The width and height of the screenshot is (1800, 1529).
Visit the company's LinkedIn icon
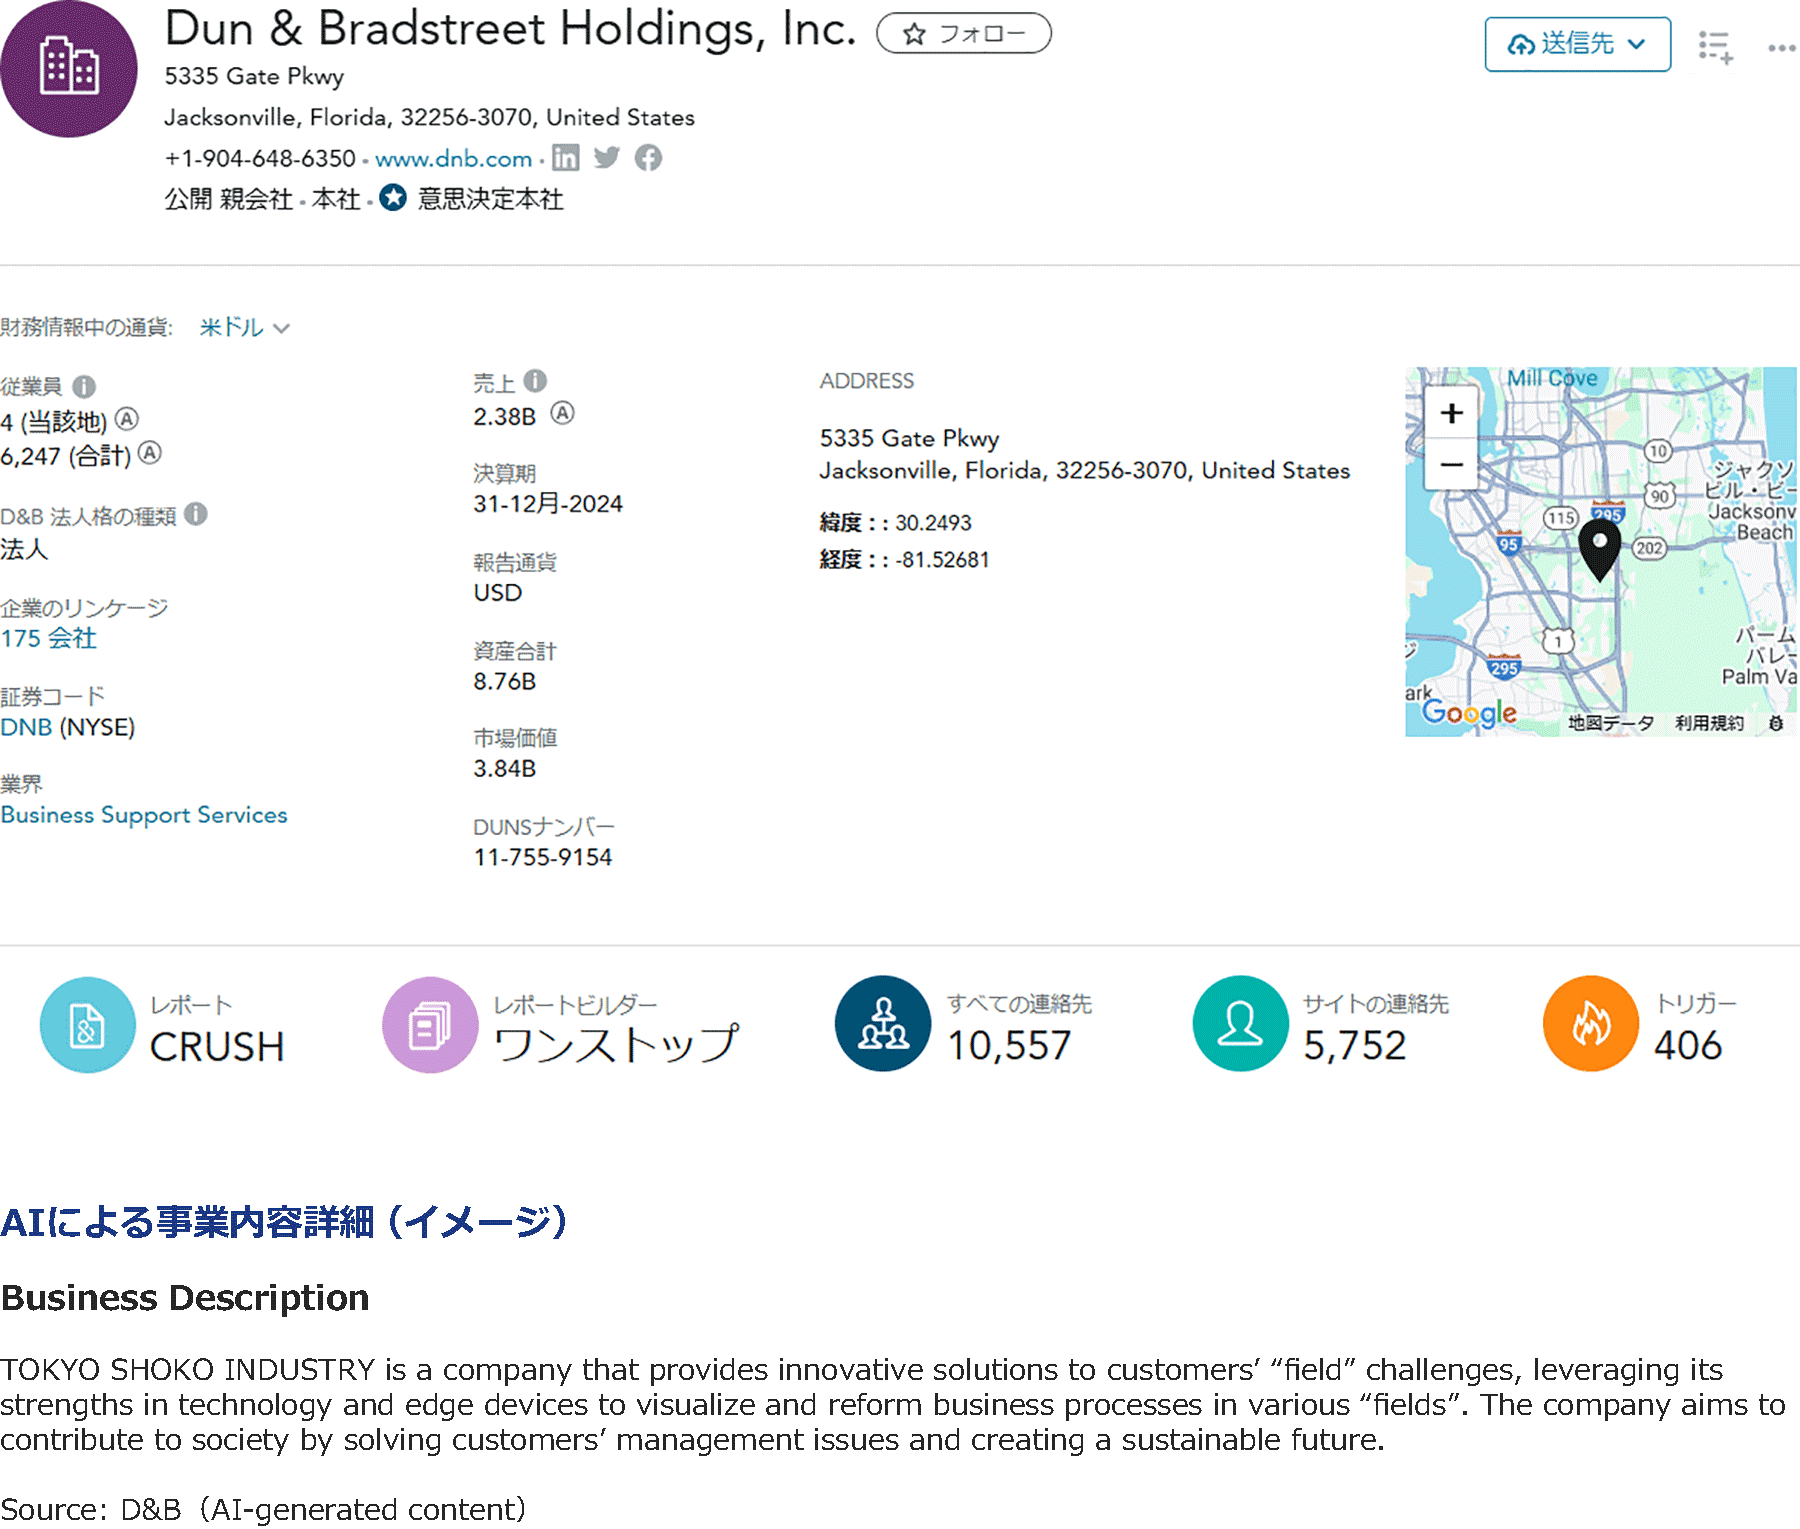567,158
